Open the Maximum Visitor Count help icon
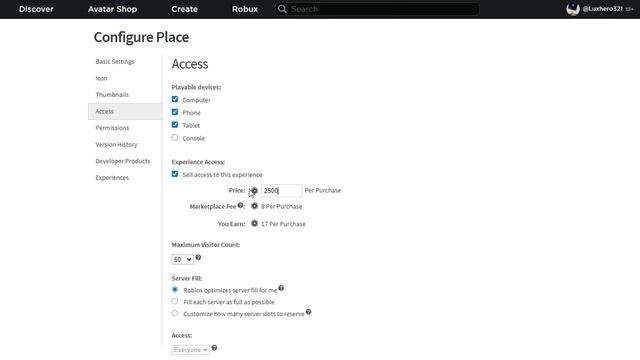This screenshot has width=640, height=360. click(x=198, y=257)
